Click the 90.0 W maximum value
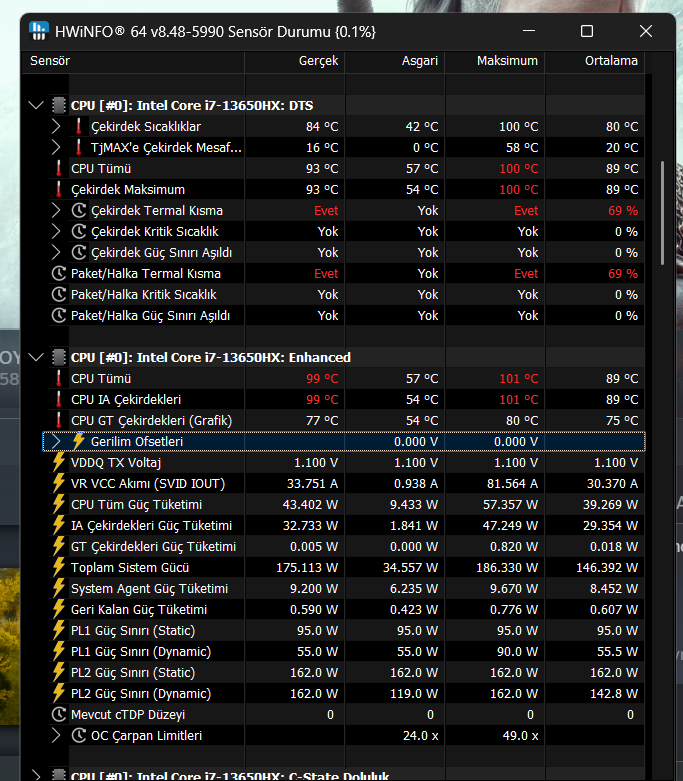The image size is (683, 781). tap(517, 651)
